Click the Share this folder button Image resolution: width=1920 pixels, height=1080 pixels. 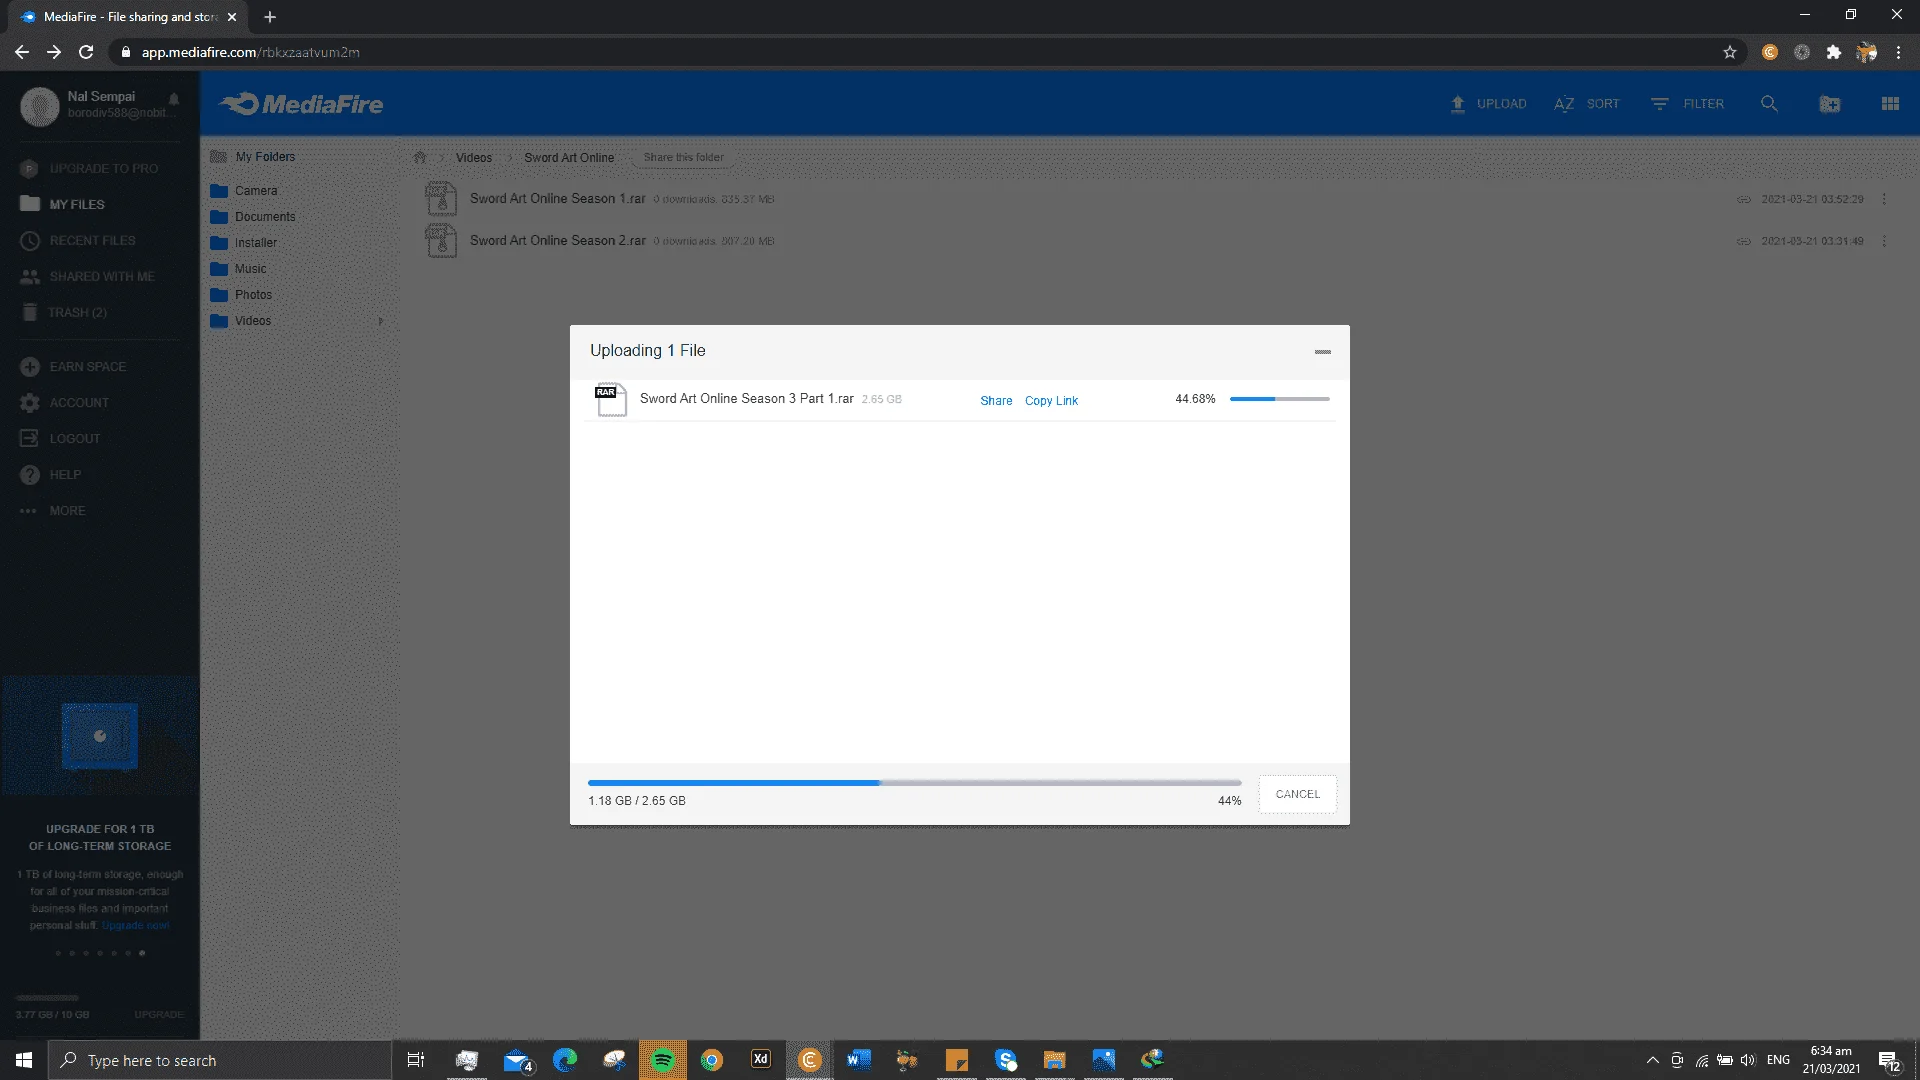(683, 157)
